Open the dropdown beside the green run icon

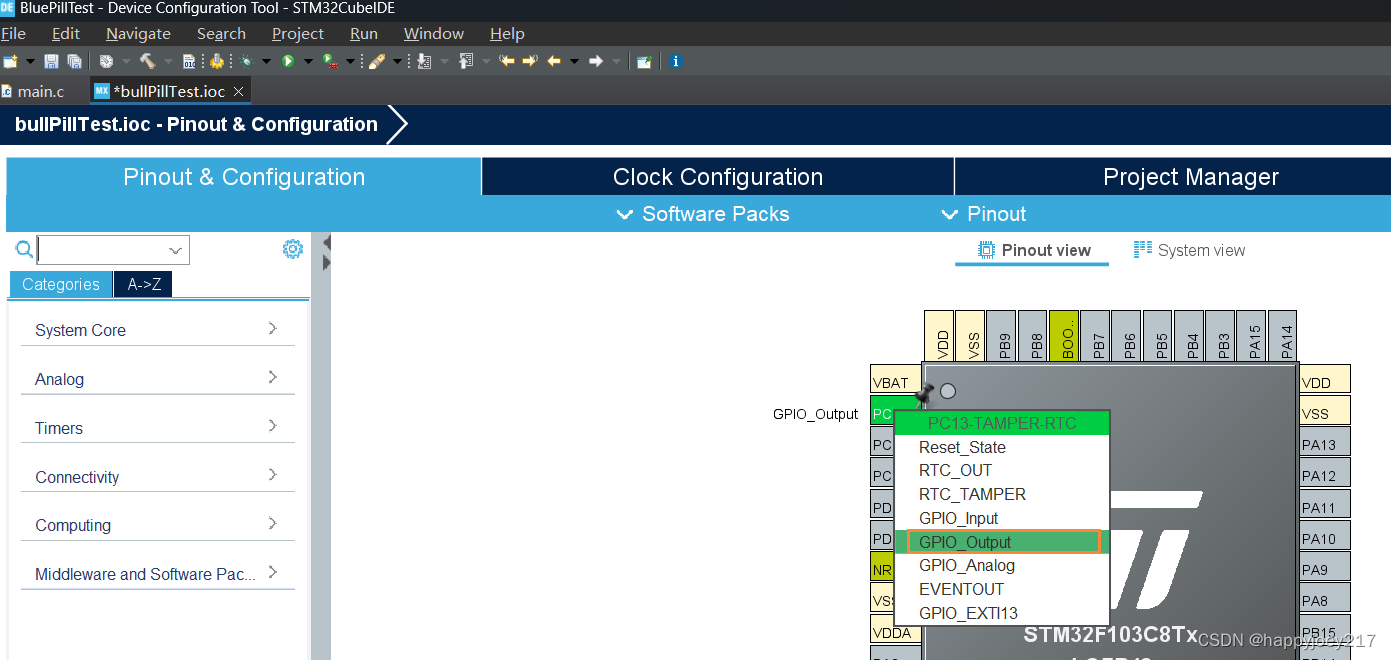[x=308, y=61]
